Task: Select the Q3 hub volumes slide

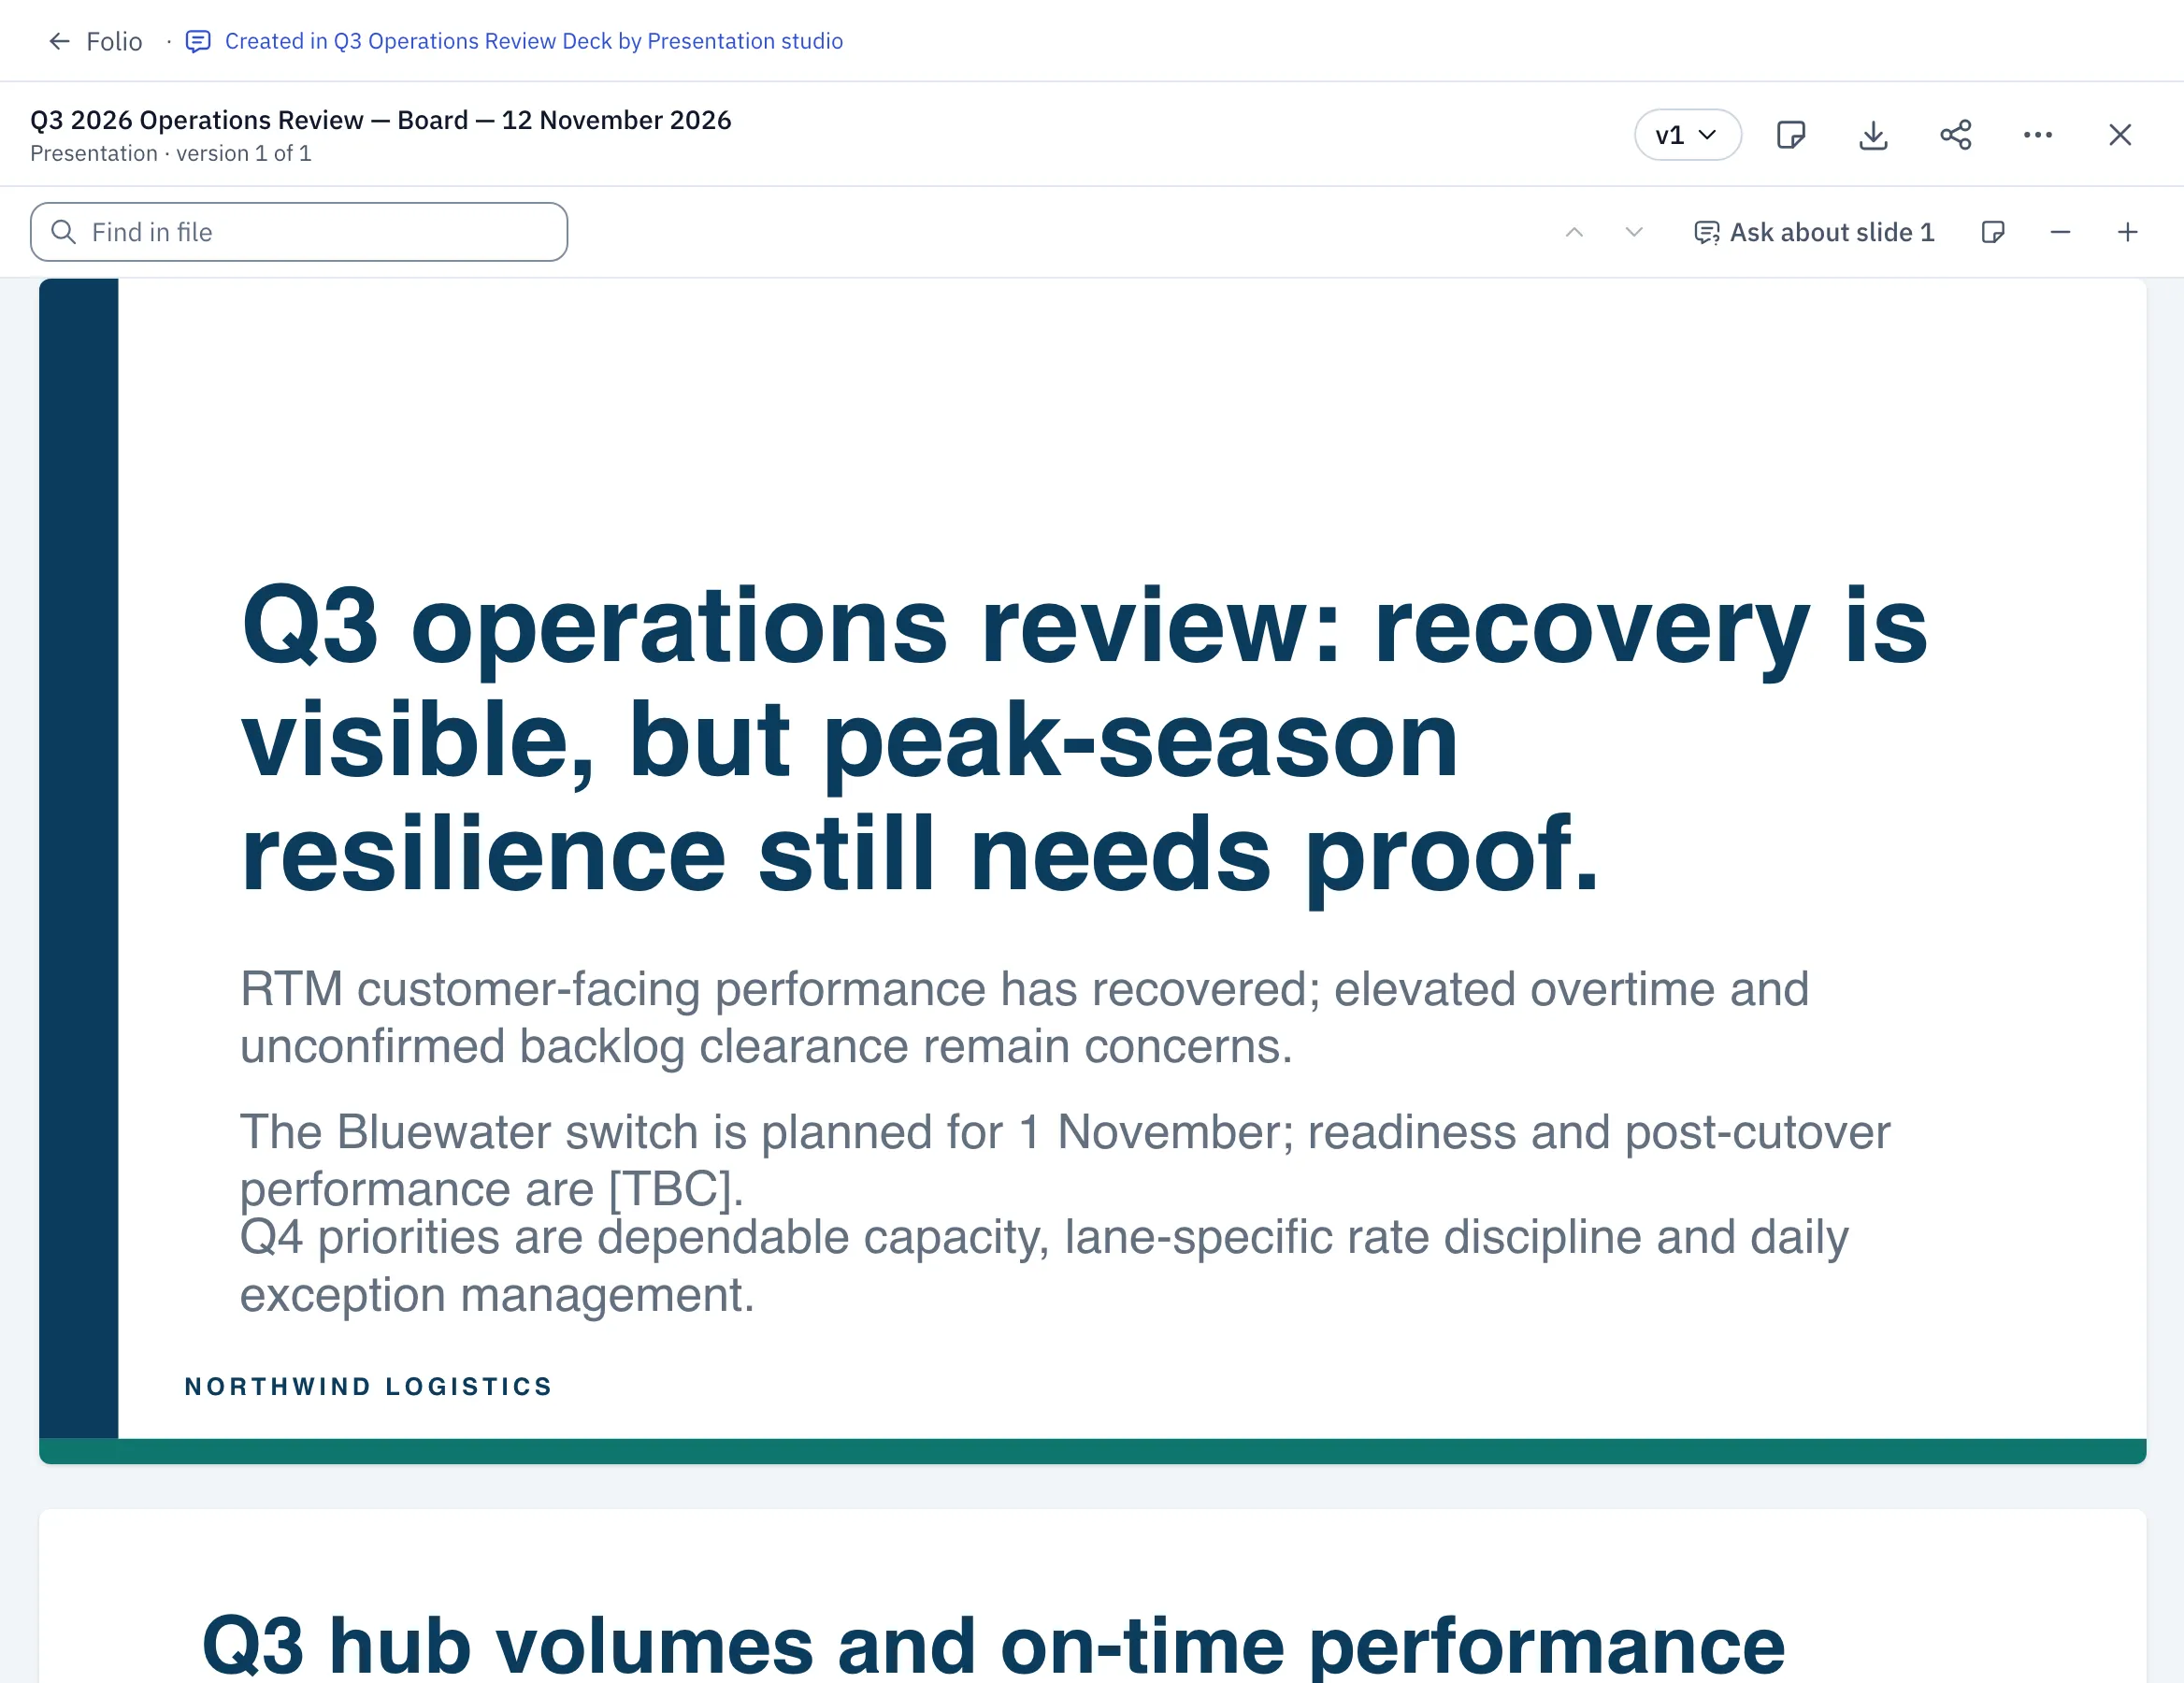Action: pos(1092,1597)
